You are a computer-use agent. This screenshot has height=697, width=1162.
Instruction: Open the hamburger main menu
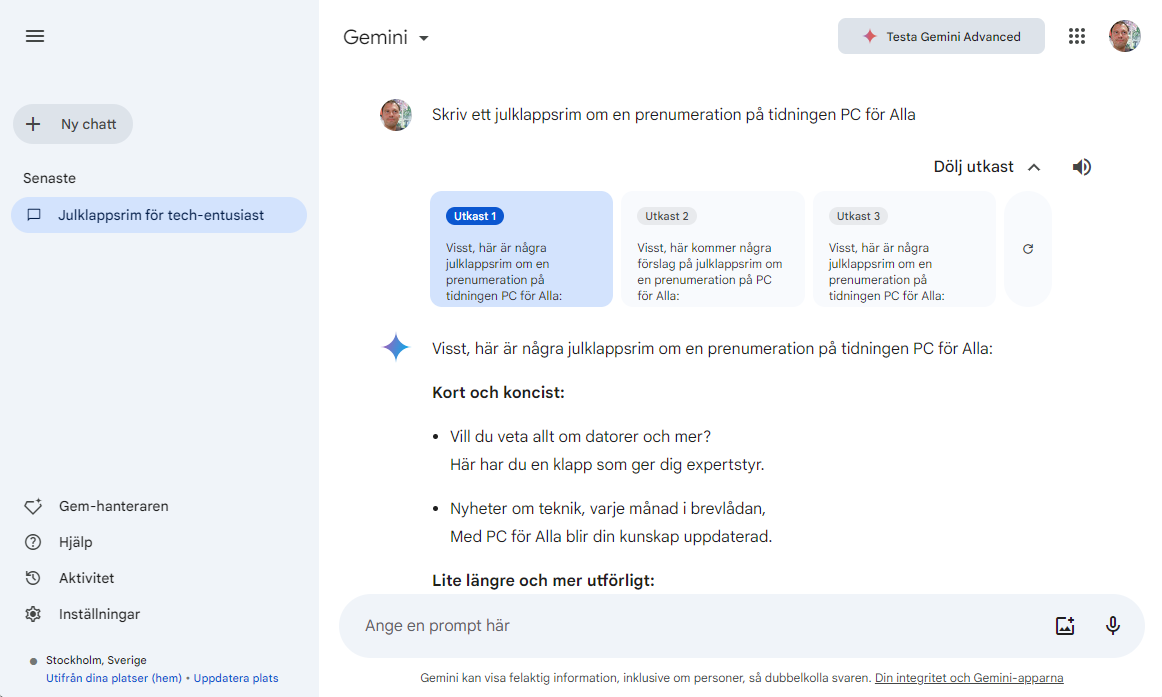click(35, 36)
